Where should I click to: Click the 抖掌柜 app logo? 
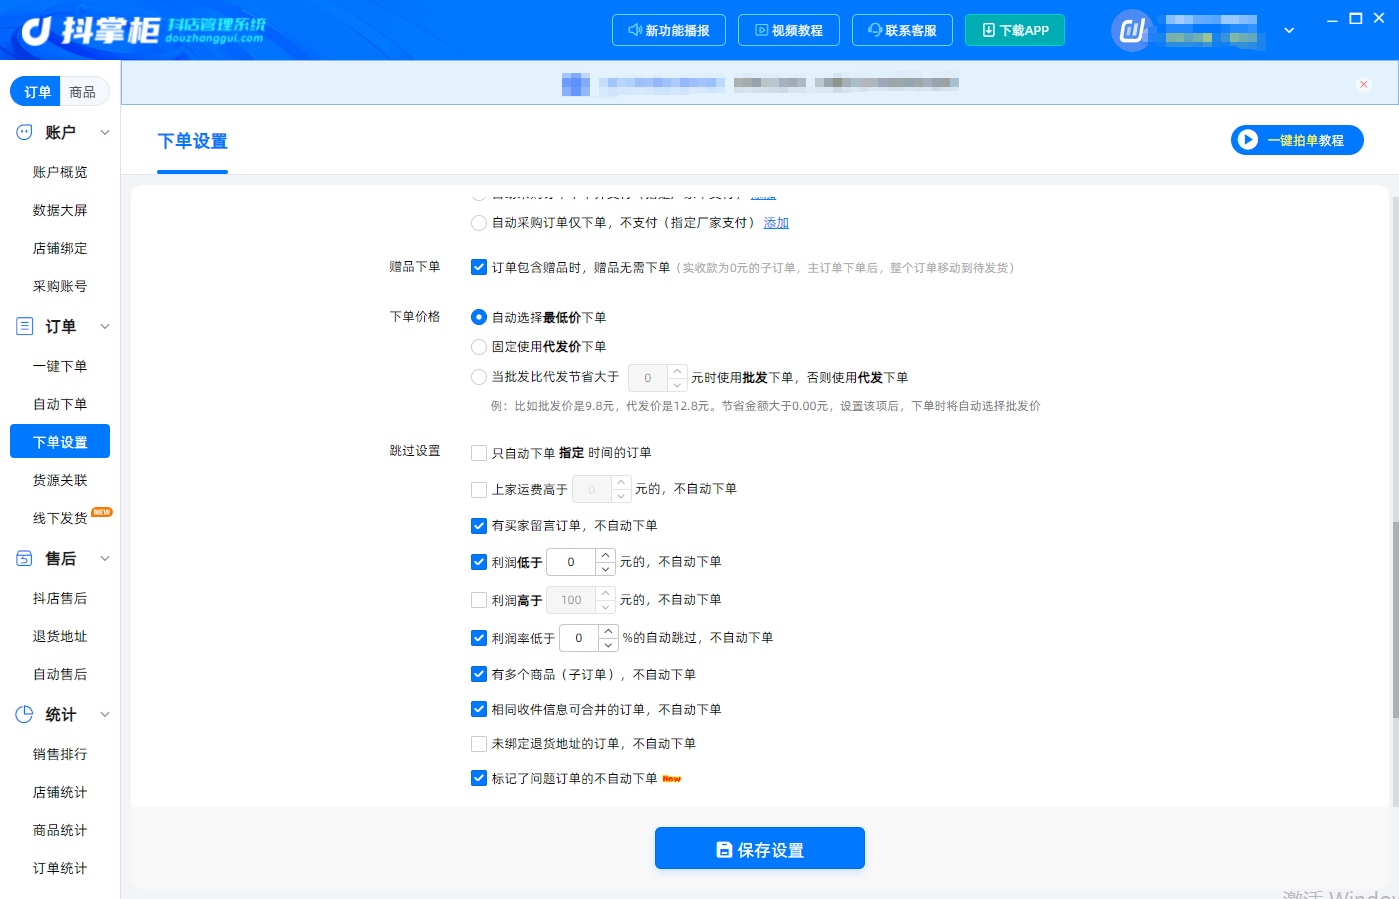click(x=142, y=30)
